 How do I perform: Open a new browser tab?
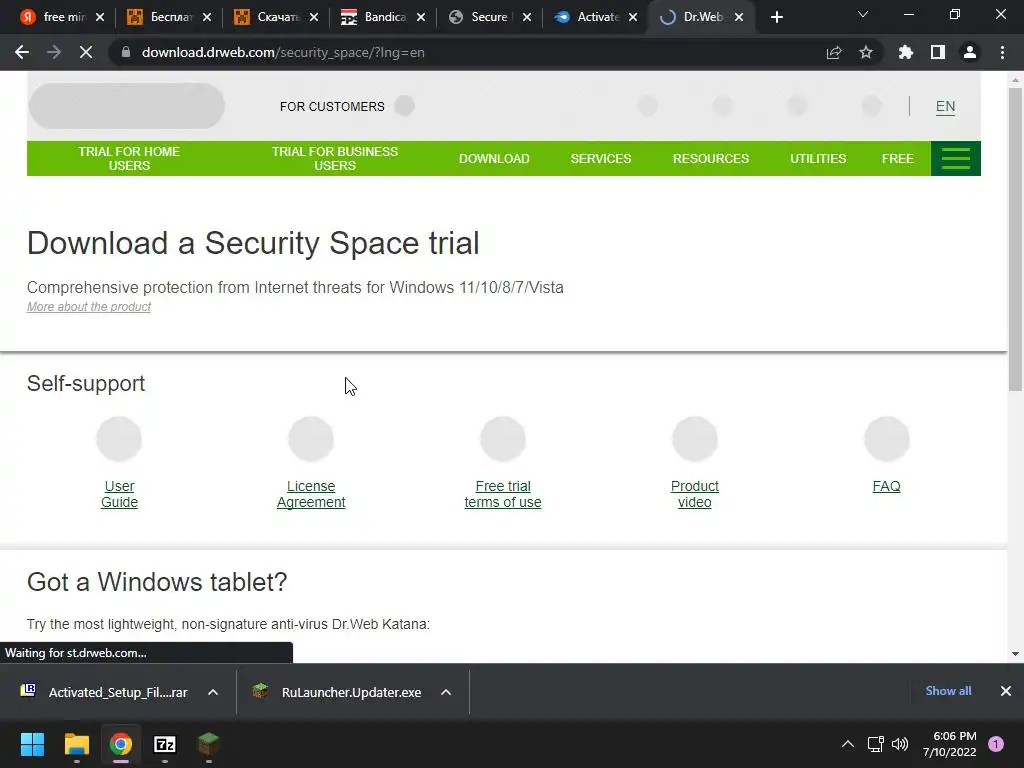click(776, 18)
